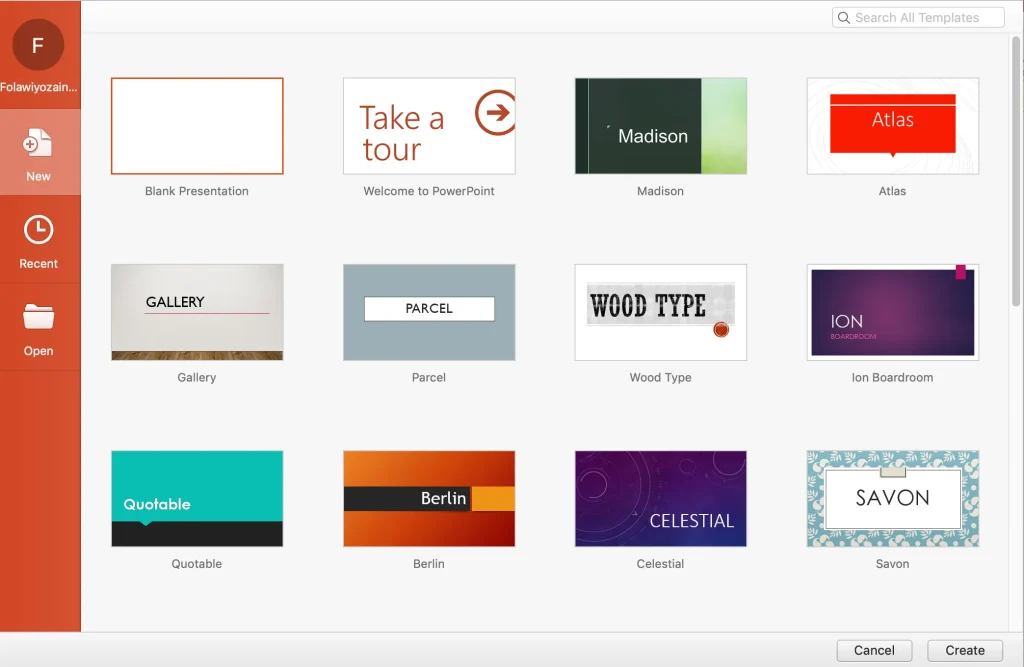Click the magnifying glass in the search field
This screenshot has width=1024, height=667.
tap(843, 17)
